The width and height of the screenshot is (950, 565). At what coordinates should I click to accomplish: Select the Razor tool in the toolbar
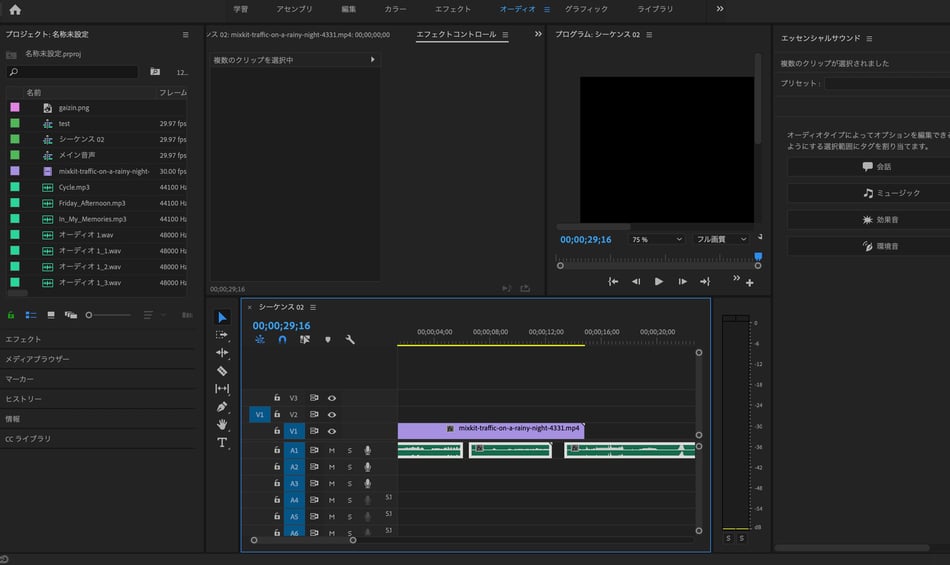[222, 371]
